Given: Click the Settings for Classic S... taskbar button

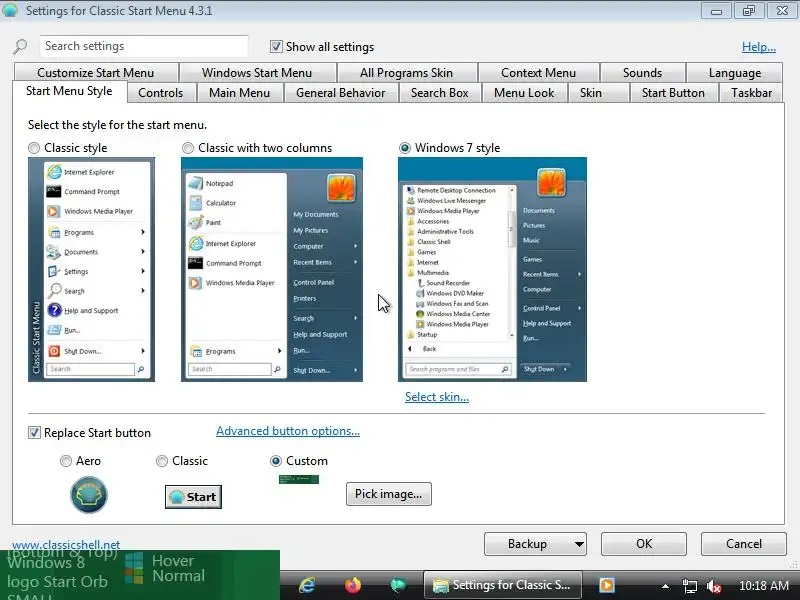Looking at the screenshot, I should click(503, 585).
